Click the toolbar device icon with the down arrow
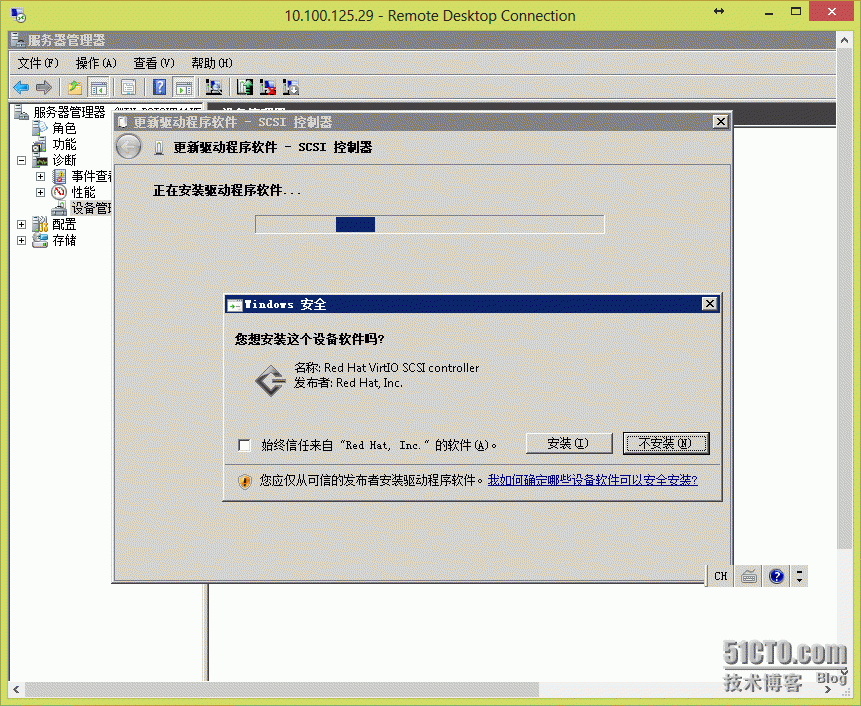Viewport: 861px width, 706px height. click(x=290, y=87)
